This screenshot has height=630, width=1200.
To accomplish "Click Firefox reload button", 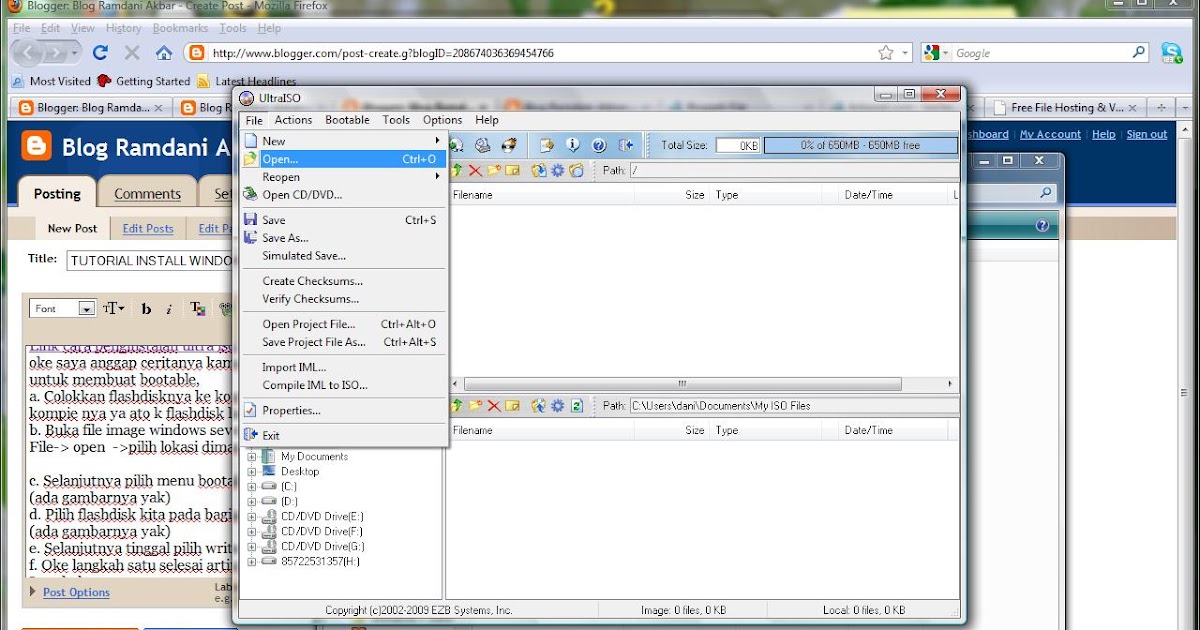I will 100,53.
